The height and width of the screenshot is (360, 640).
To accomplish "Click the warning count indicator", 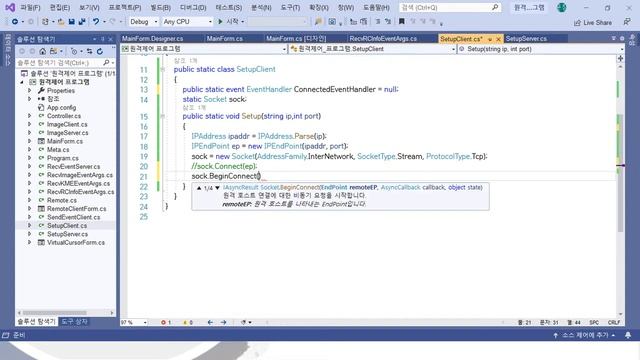I will click(x=188, y=322).
